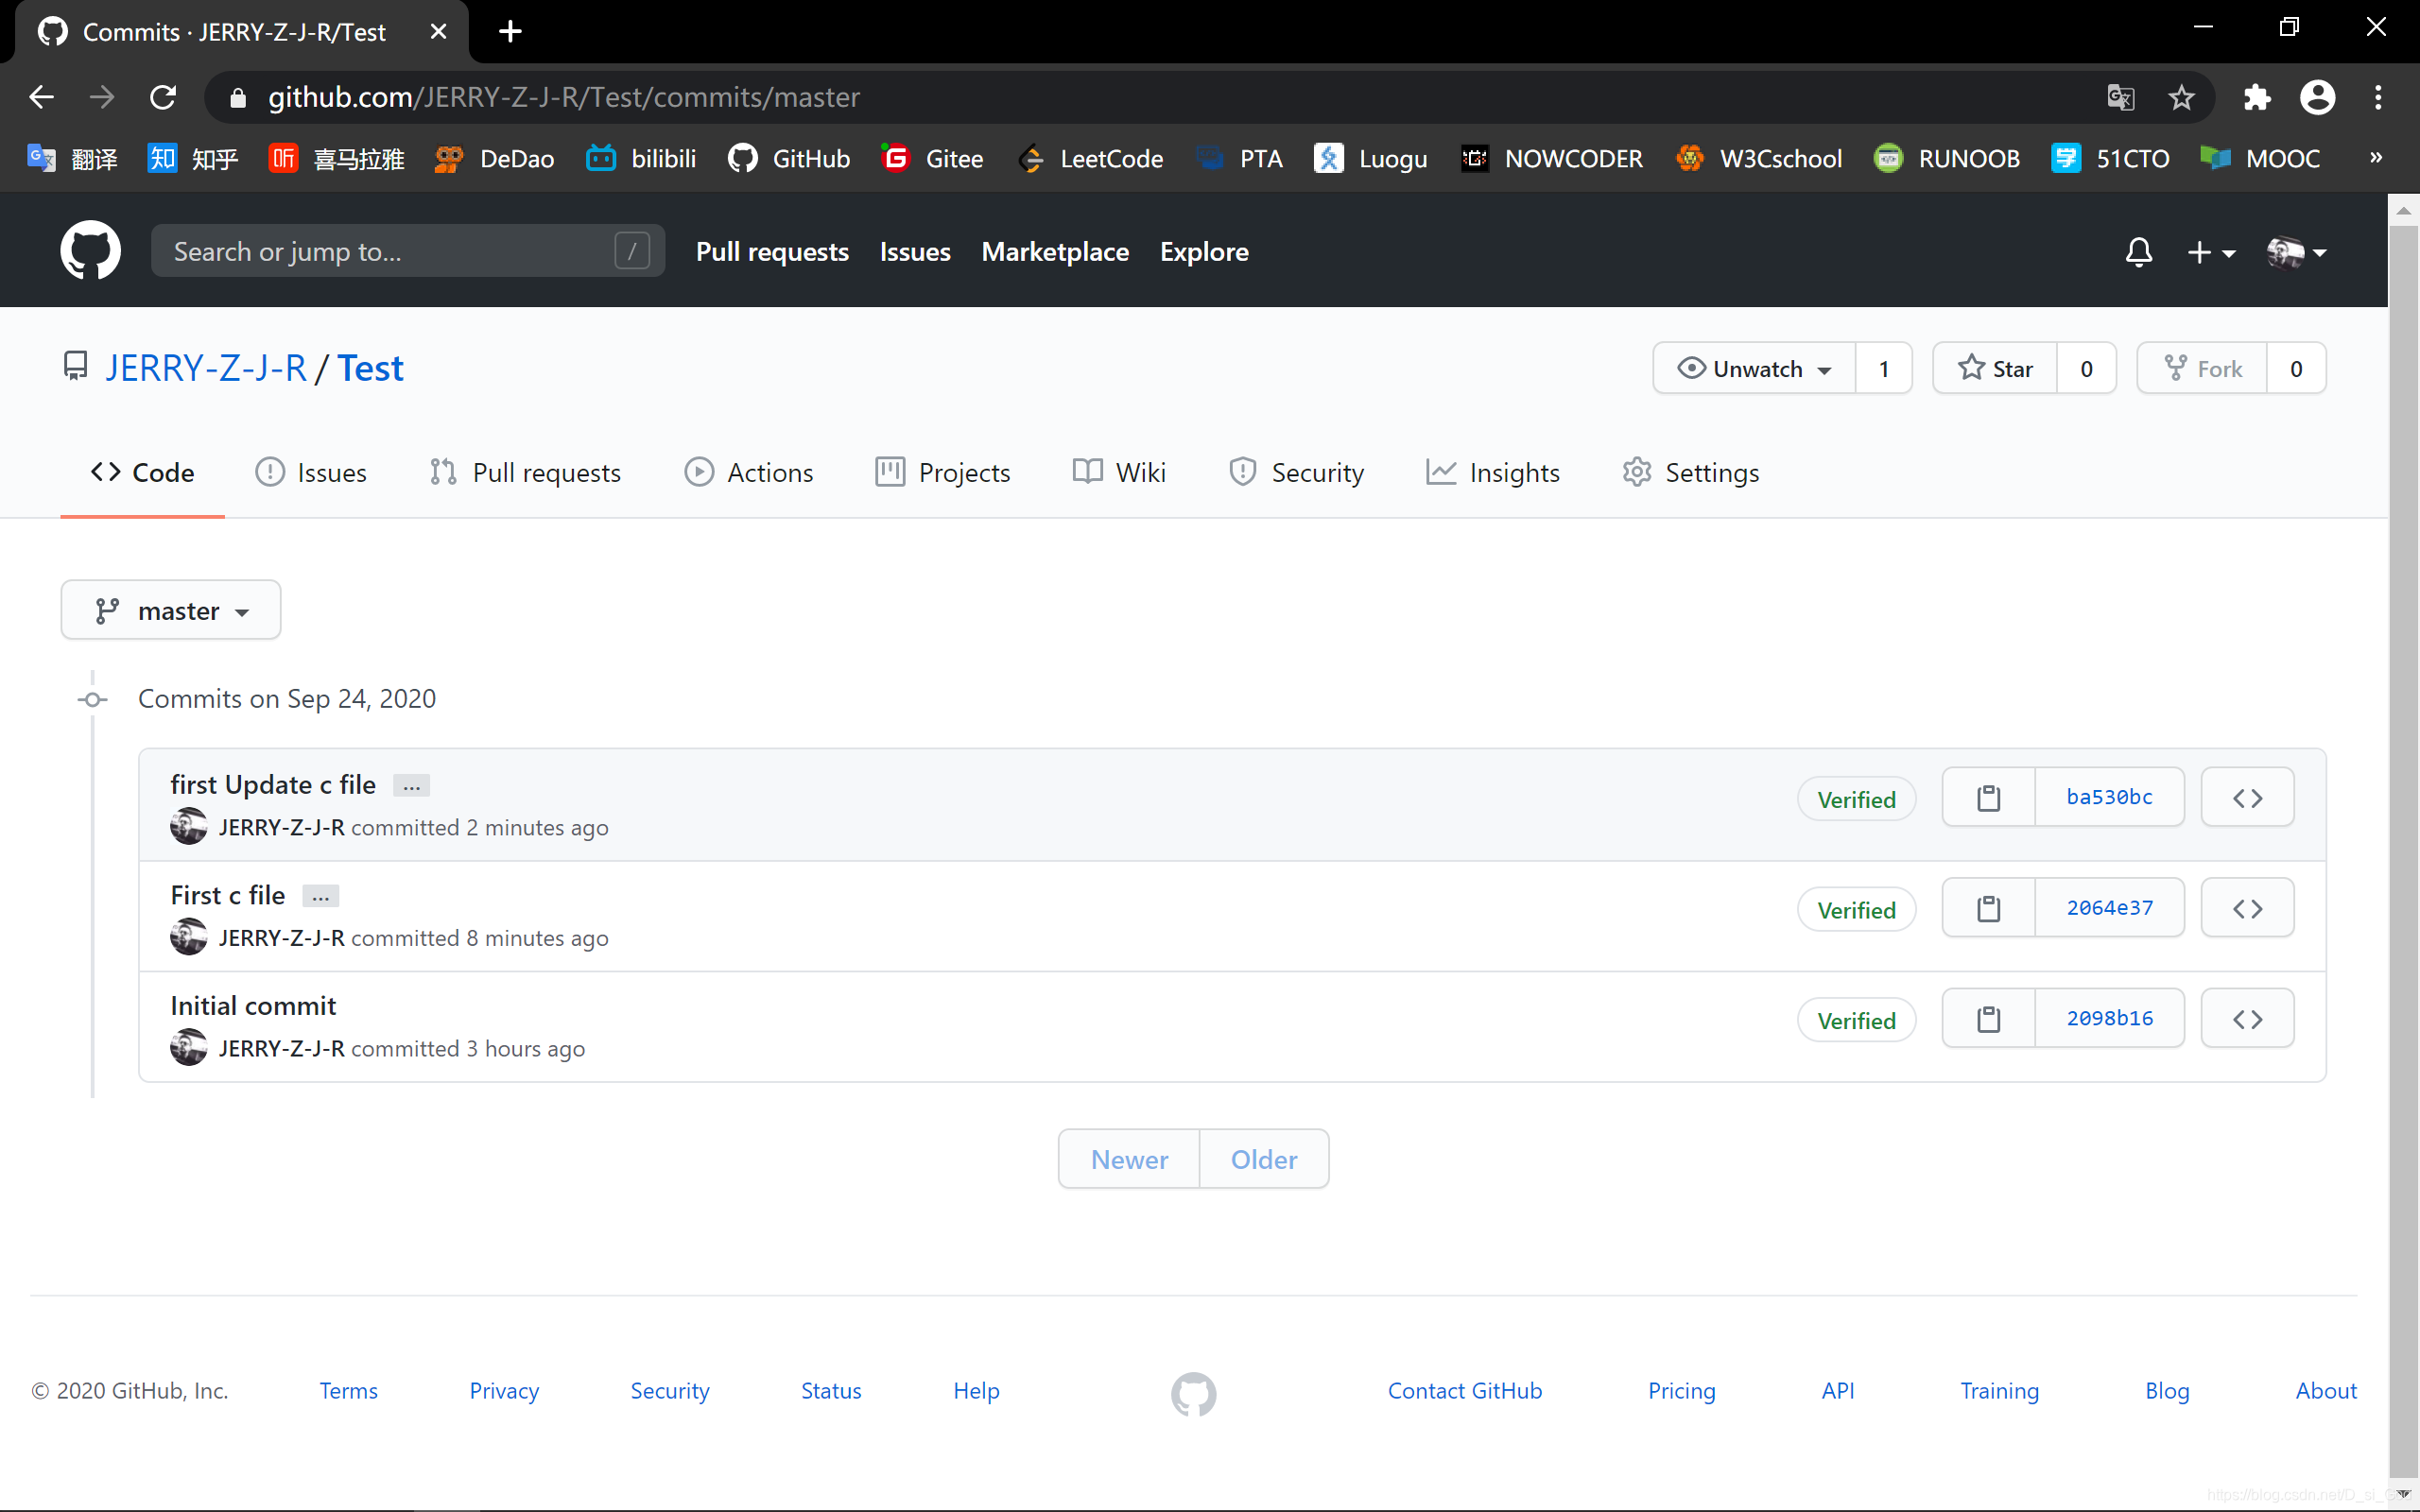Viewport: 2420px width, 1512px height.
Task: Click the translate page icon in address bar
Action: pos(2120,97)
